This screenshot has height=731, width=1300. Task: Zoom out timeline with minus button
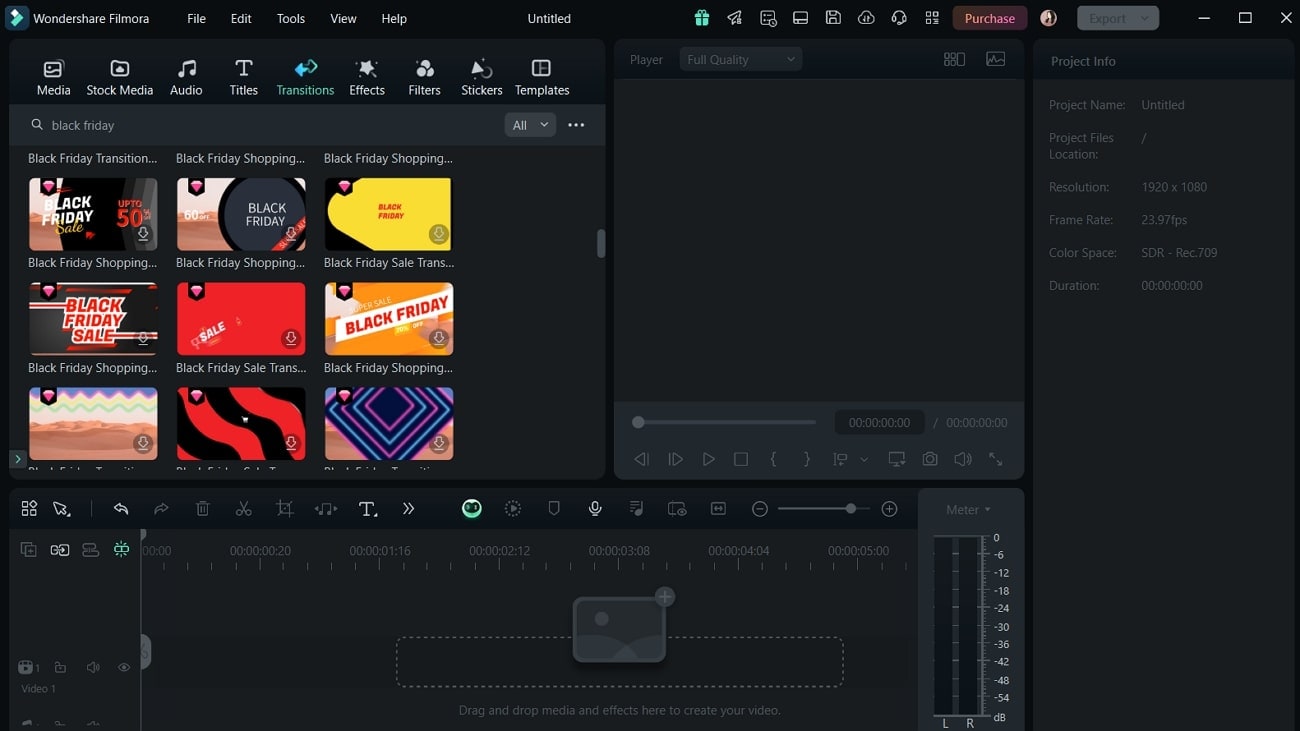point(760,509)
